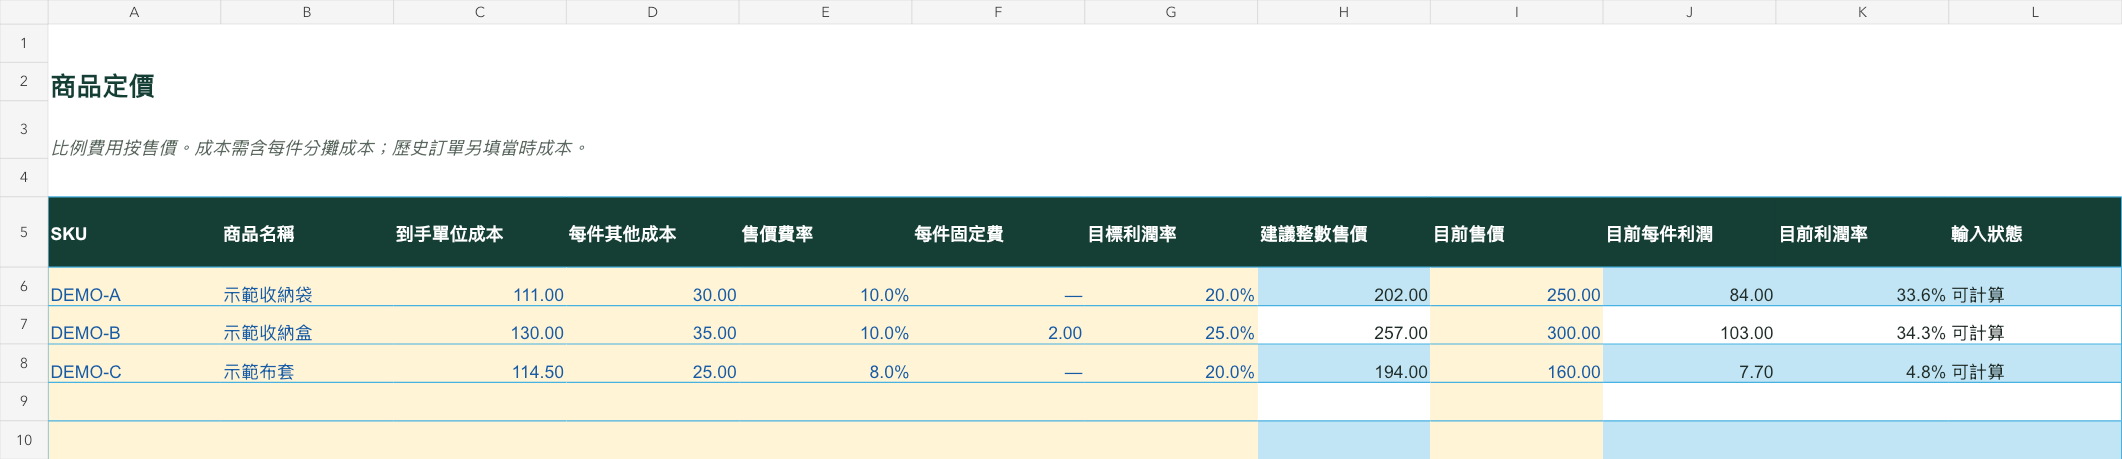The image size is (2122, 459).
Task: Click the current price 250.00 cell
Action: pos(1517,287)
